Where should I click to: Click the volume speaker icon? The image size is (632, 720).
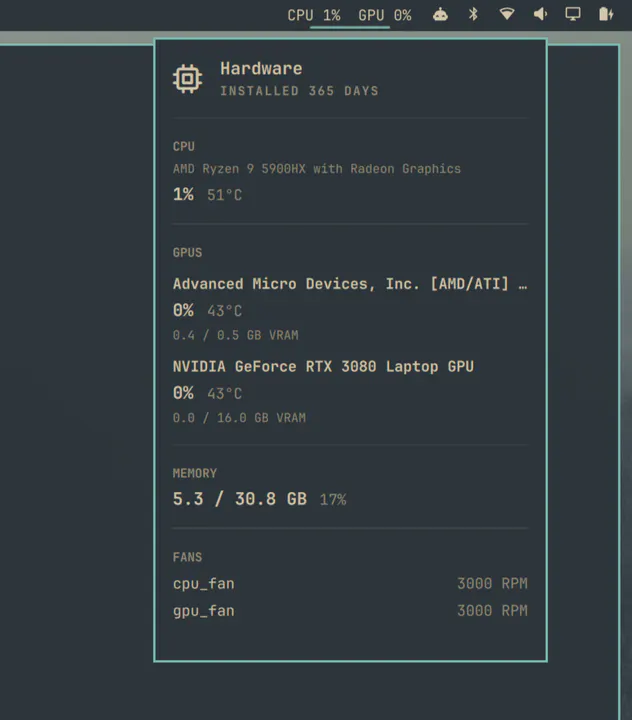point(540,14)
